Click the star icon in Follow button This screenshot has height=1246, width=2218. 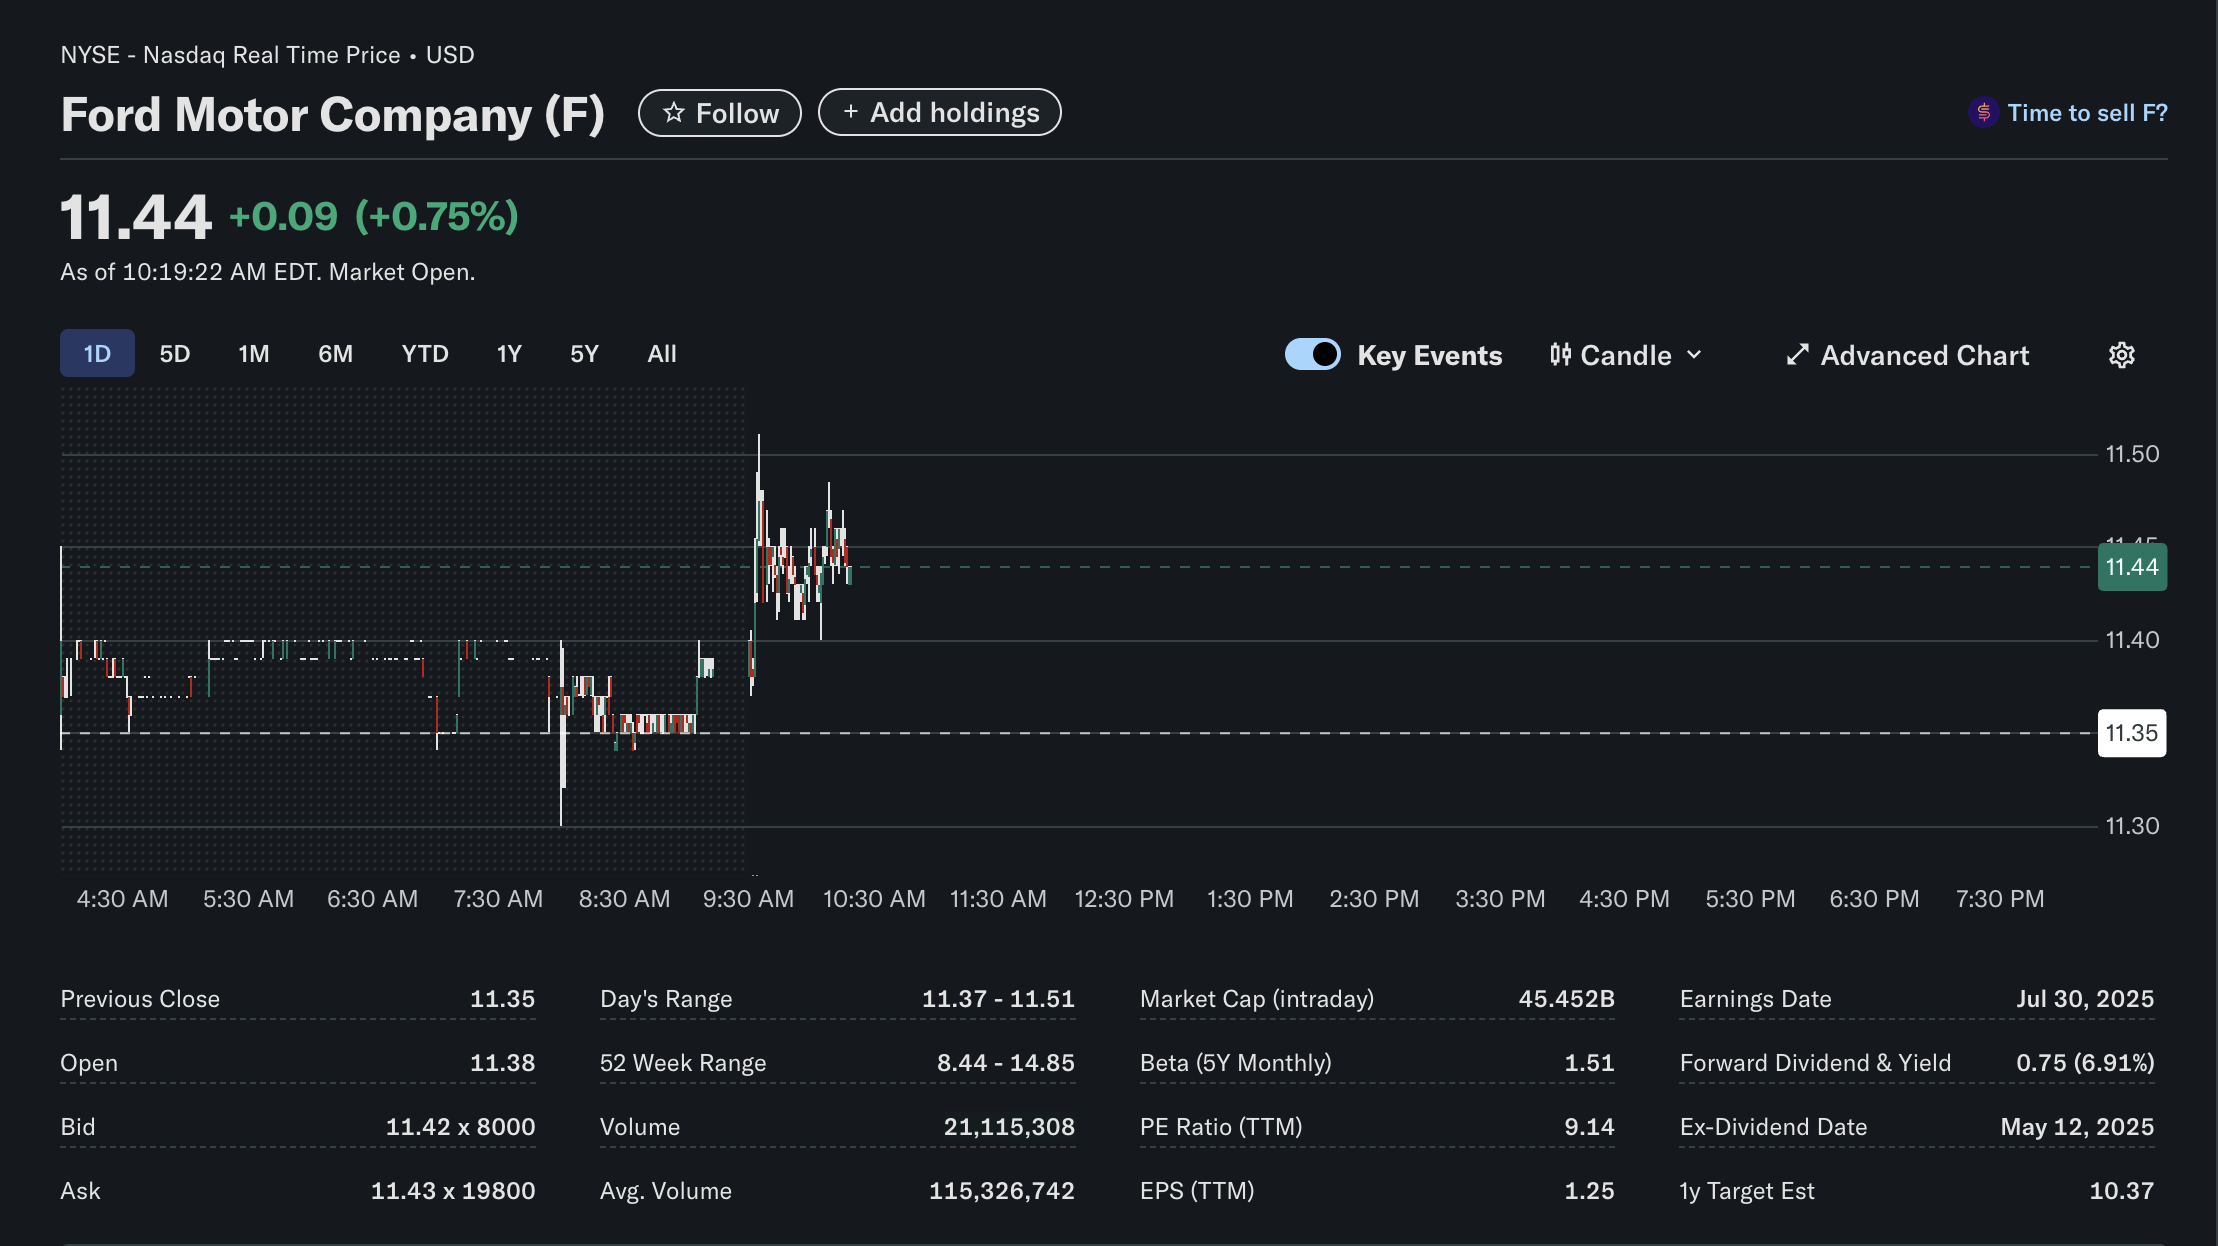point(674,113)
